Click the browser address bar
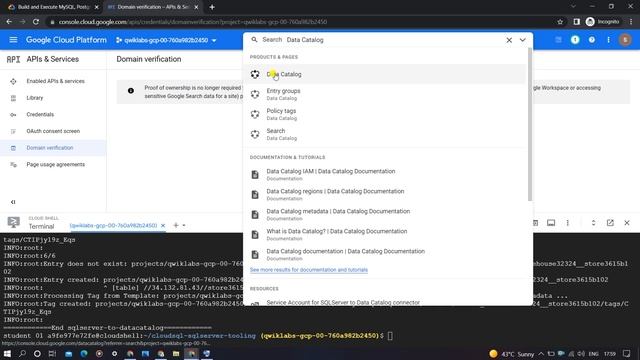 302,22
